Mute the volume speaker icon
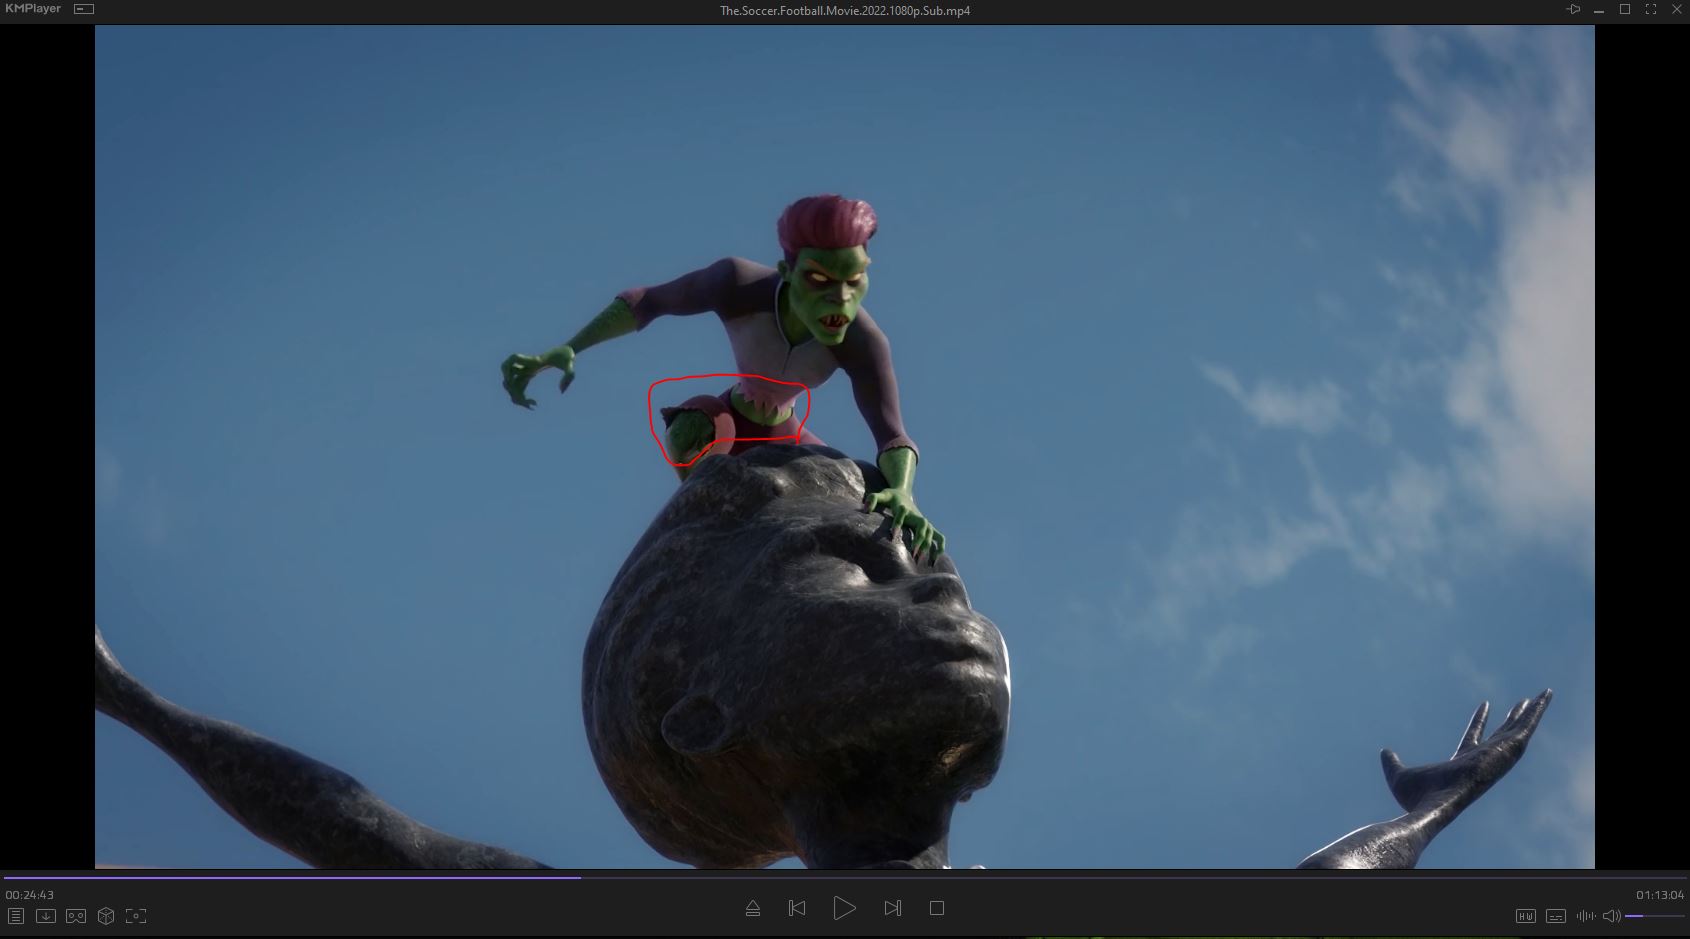The image size is (1690, 939). (x=1611, y=916)
